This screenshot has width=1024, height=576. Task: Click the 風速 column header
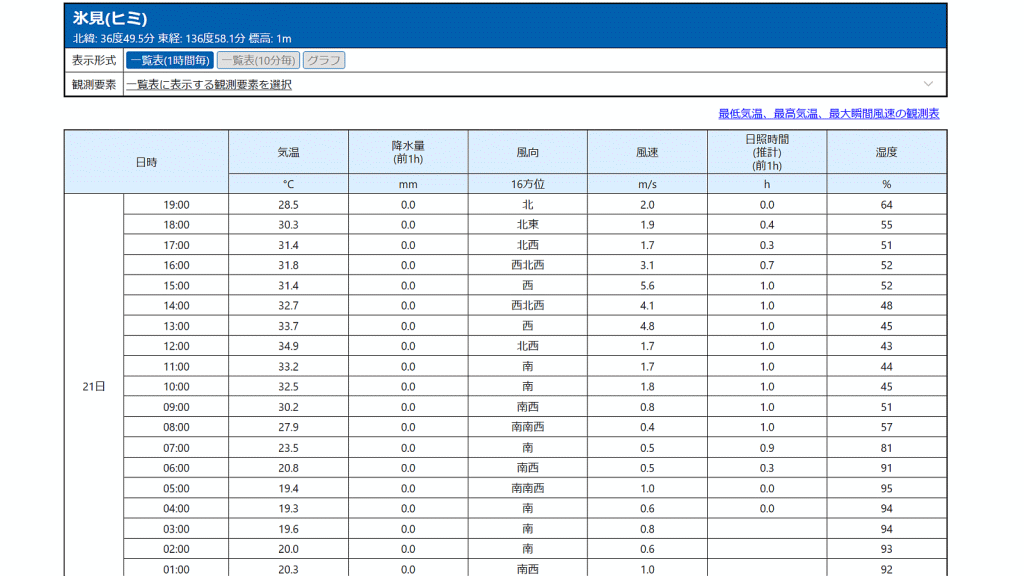647,152
